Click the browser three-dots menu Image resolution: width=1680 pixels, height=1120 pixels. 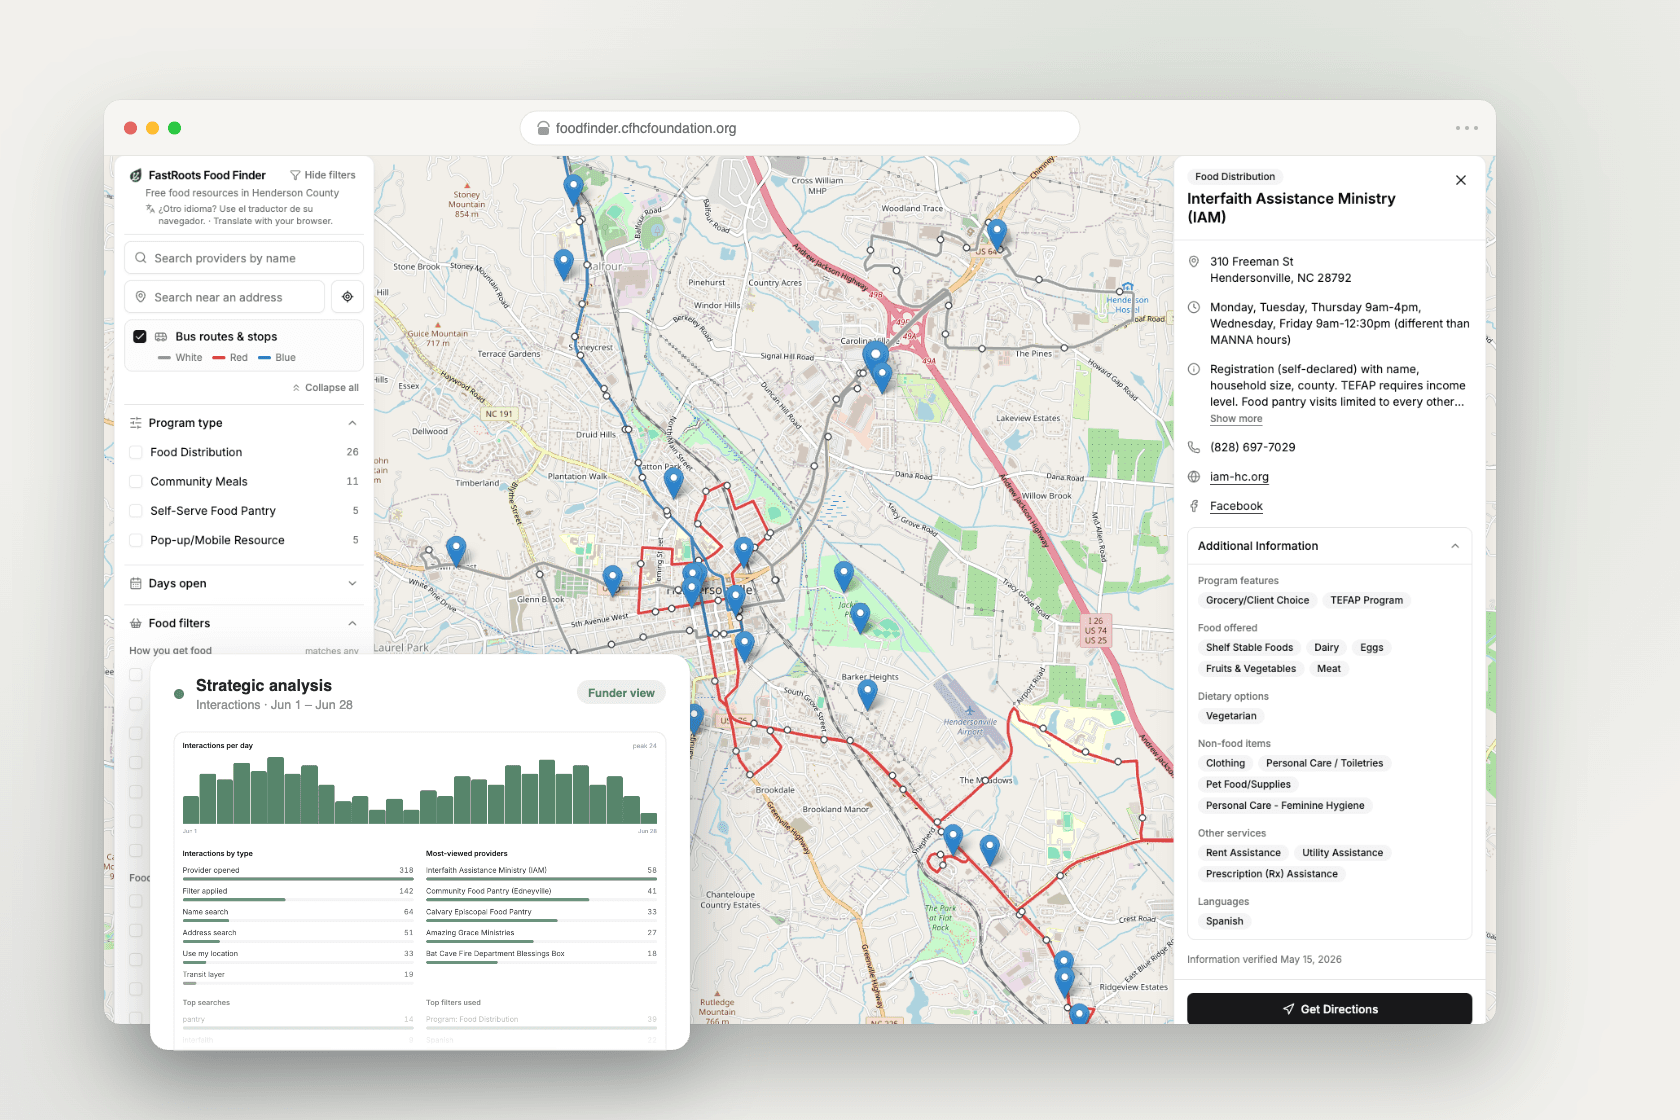[x=1467, y=128]
